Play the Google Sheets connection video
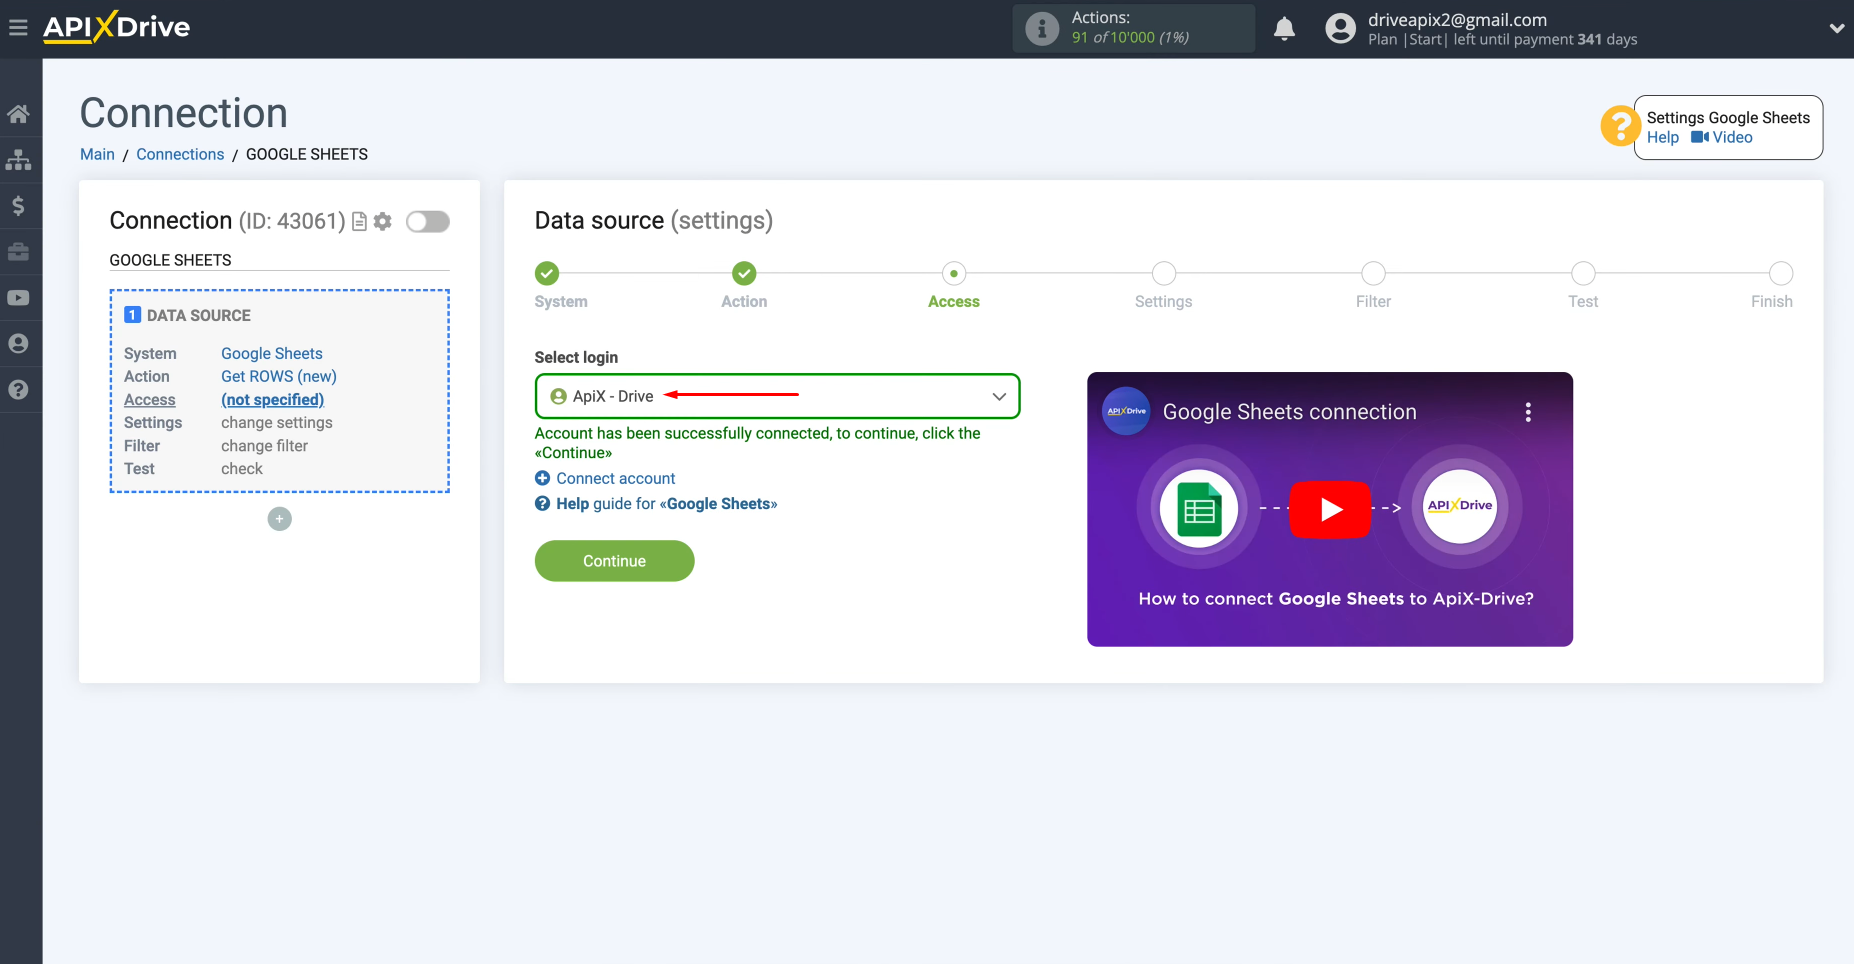Screen dimensions: 1854x964 (1330, 509)
